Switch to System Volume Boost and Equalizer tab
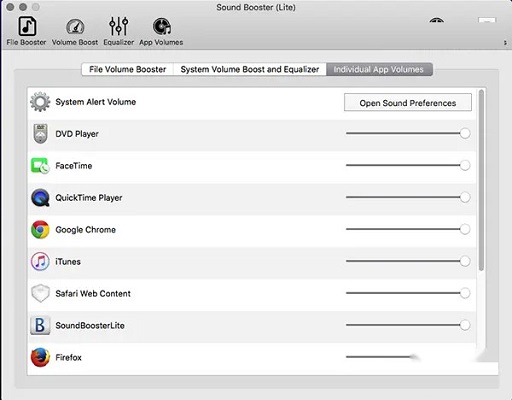512x400 pixels. click(250, 69)
